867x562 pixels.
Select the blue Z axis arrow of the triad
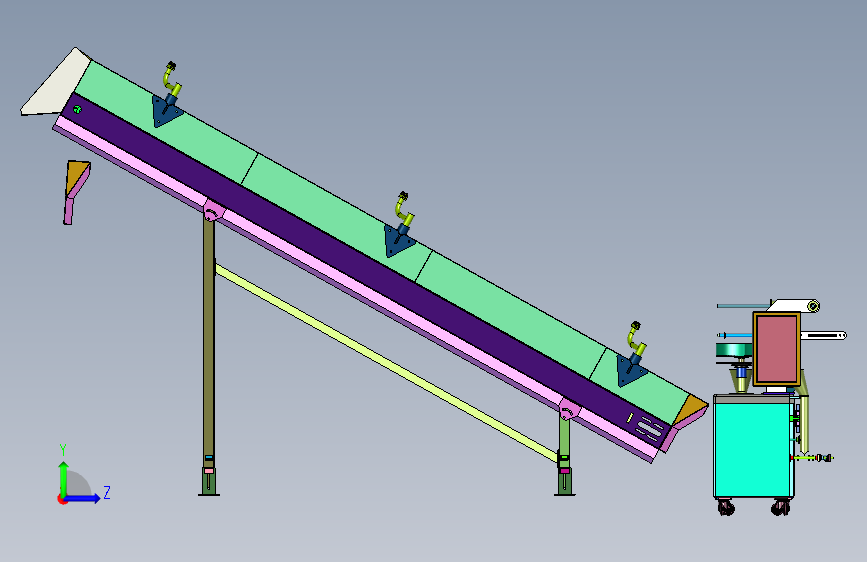[83, 498]
